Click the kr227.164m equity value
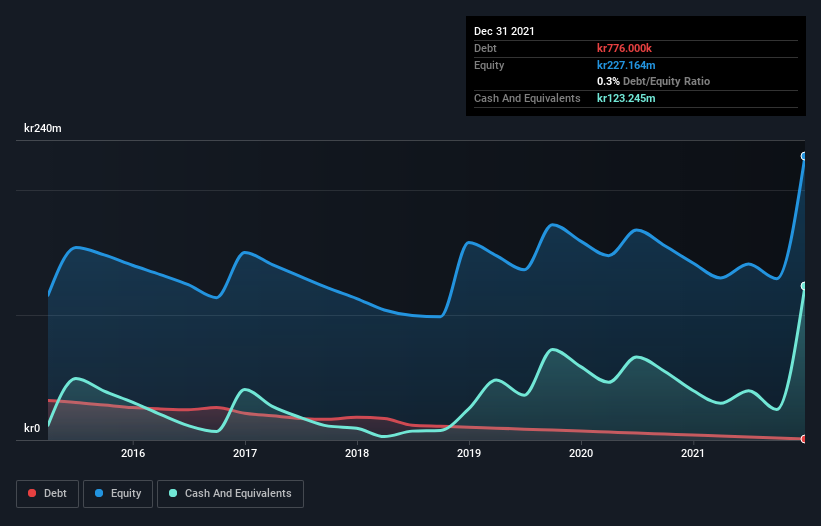This screenshot has width=821, height=526. (x=626, y=65)
